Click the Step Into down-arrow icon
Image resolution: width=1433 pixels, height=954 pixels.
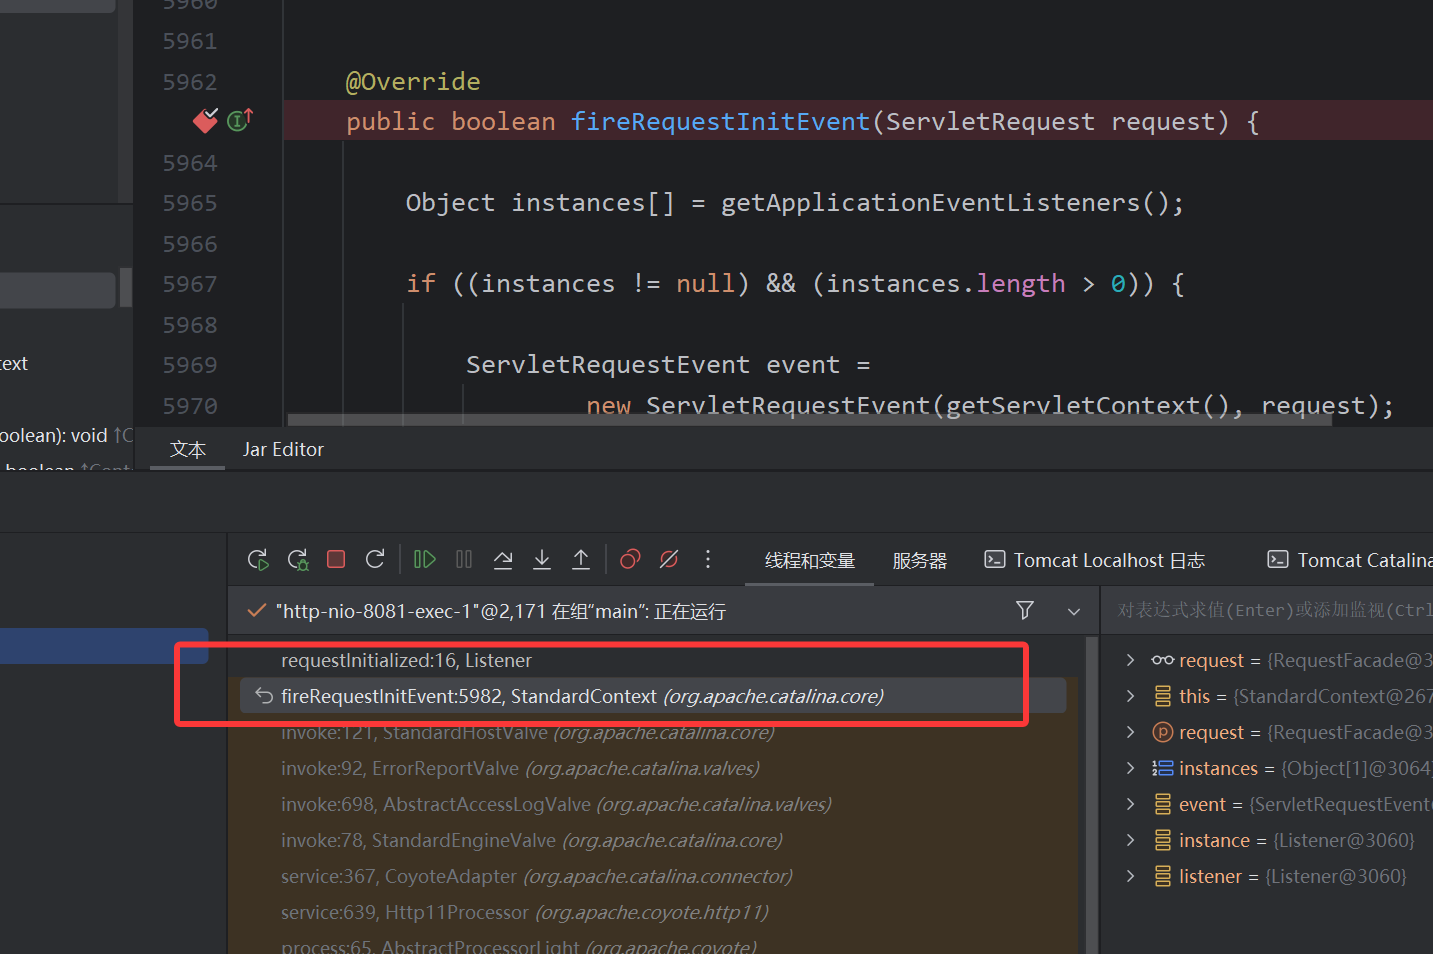click(542, 560)
